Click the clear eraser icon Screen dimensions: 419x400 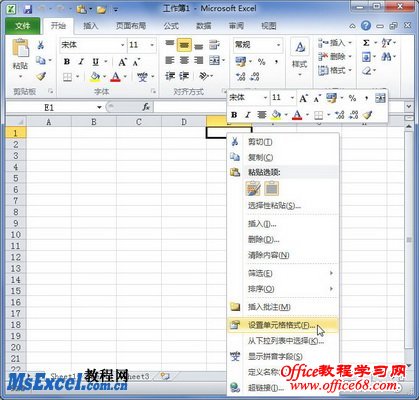[x=367, y=71]
